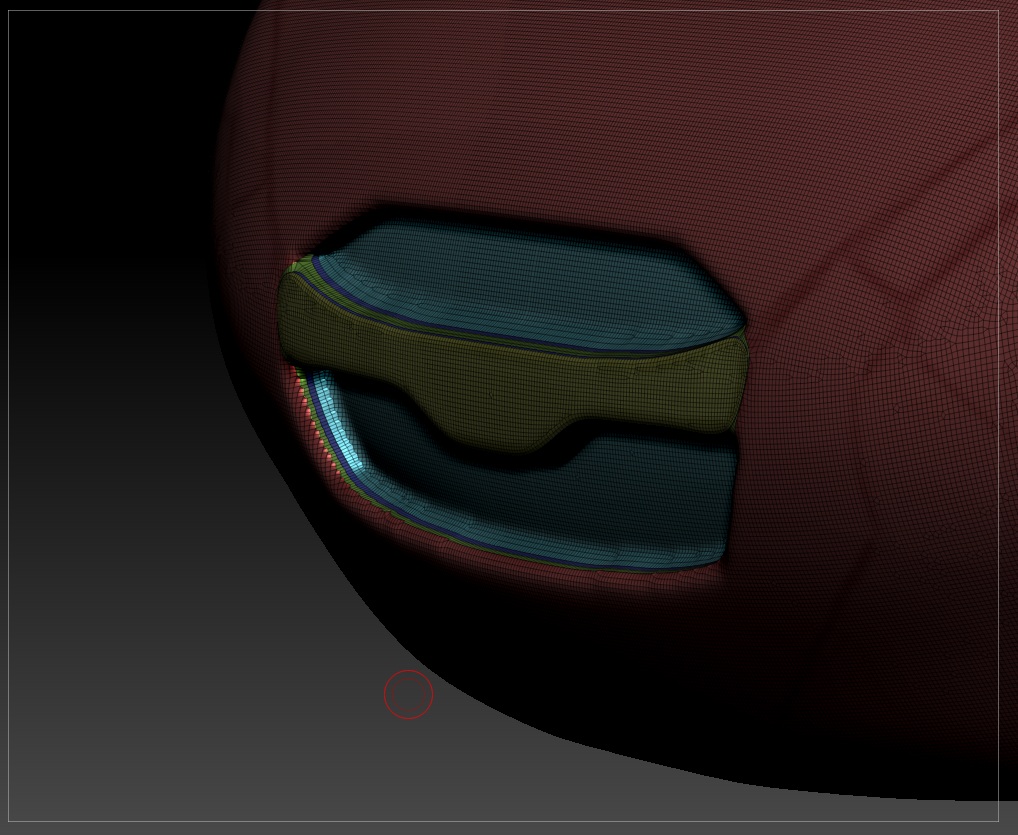
Task: Click the left end of the yellow-green band
Action: (x=300, y=320)
